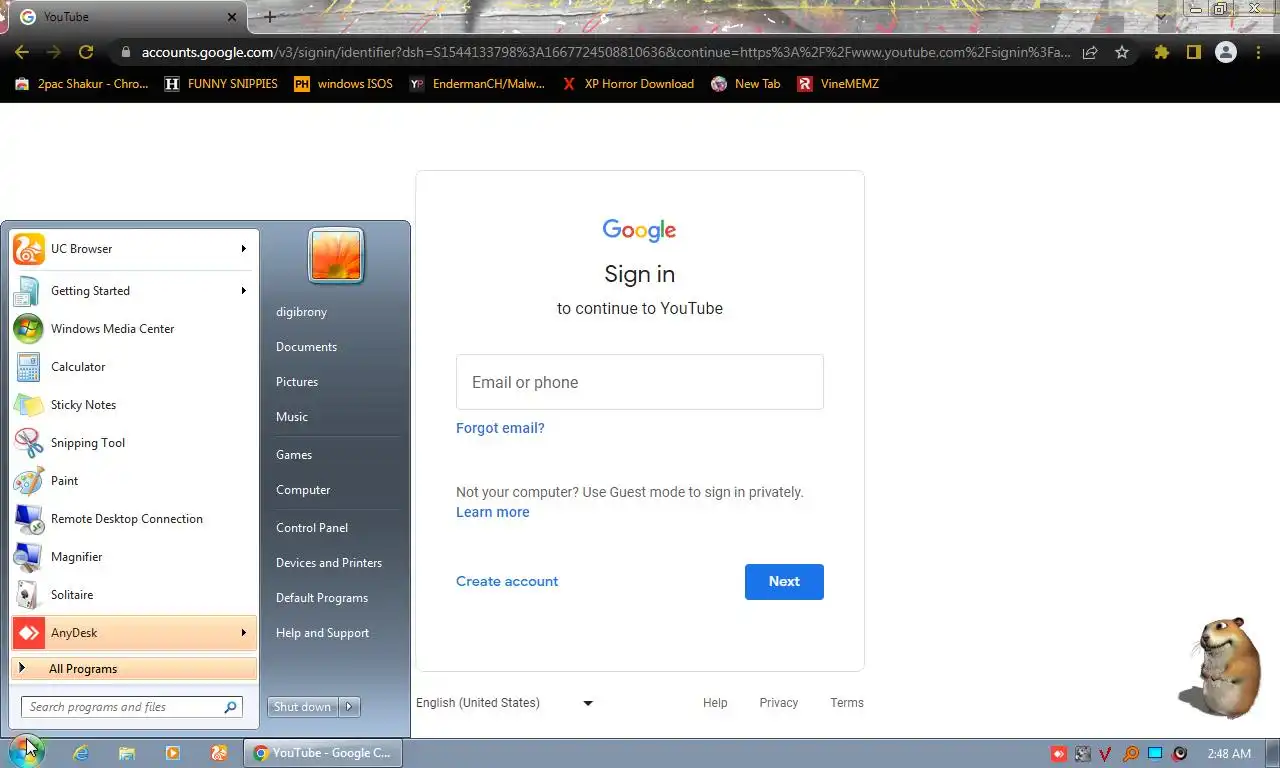Open Music library
This screenshot has width=1280, height=768.
292,417
